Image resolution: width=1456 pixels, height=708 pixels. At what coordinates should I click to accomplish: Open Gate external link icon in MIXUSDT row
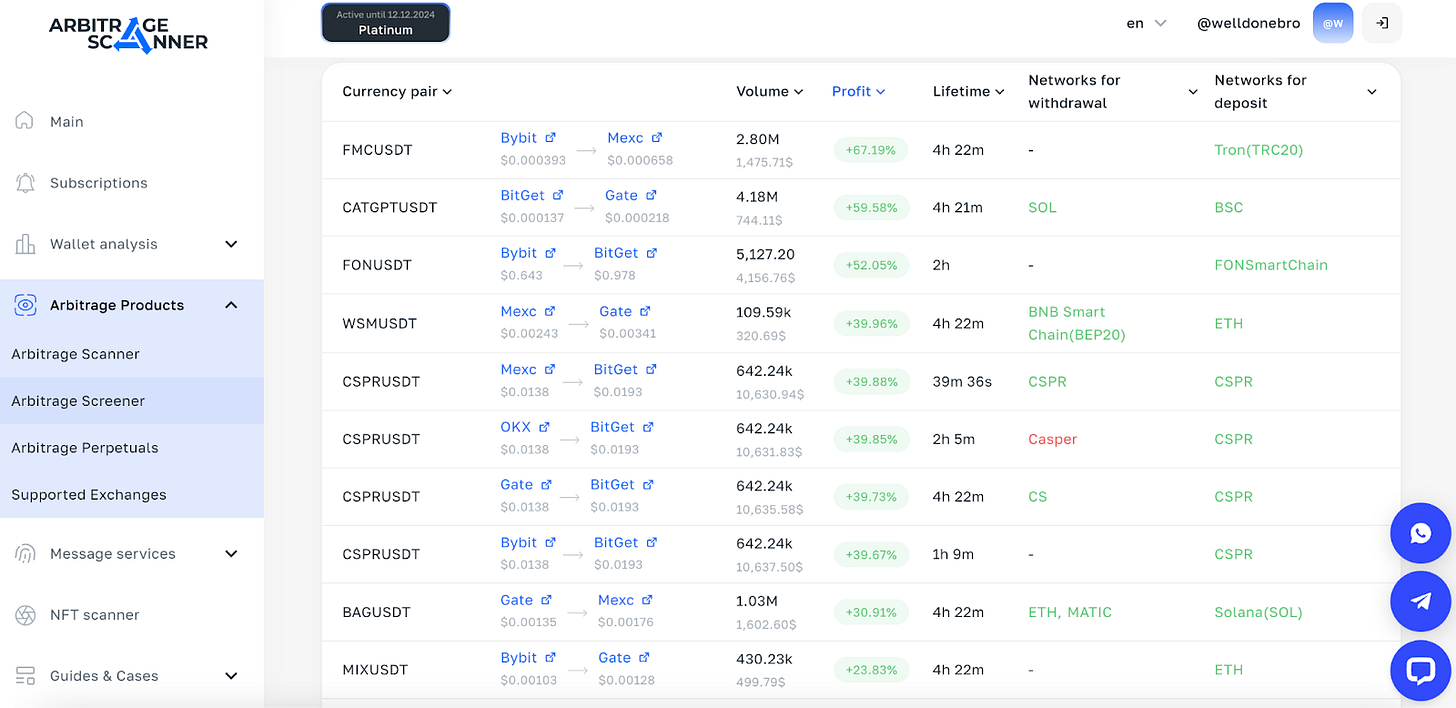tap(644, 658)
